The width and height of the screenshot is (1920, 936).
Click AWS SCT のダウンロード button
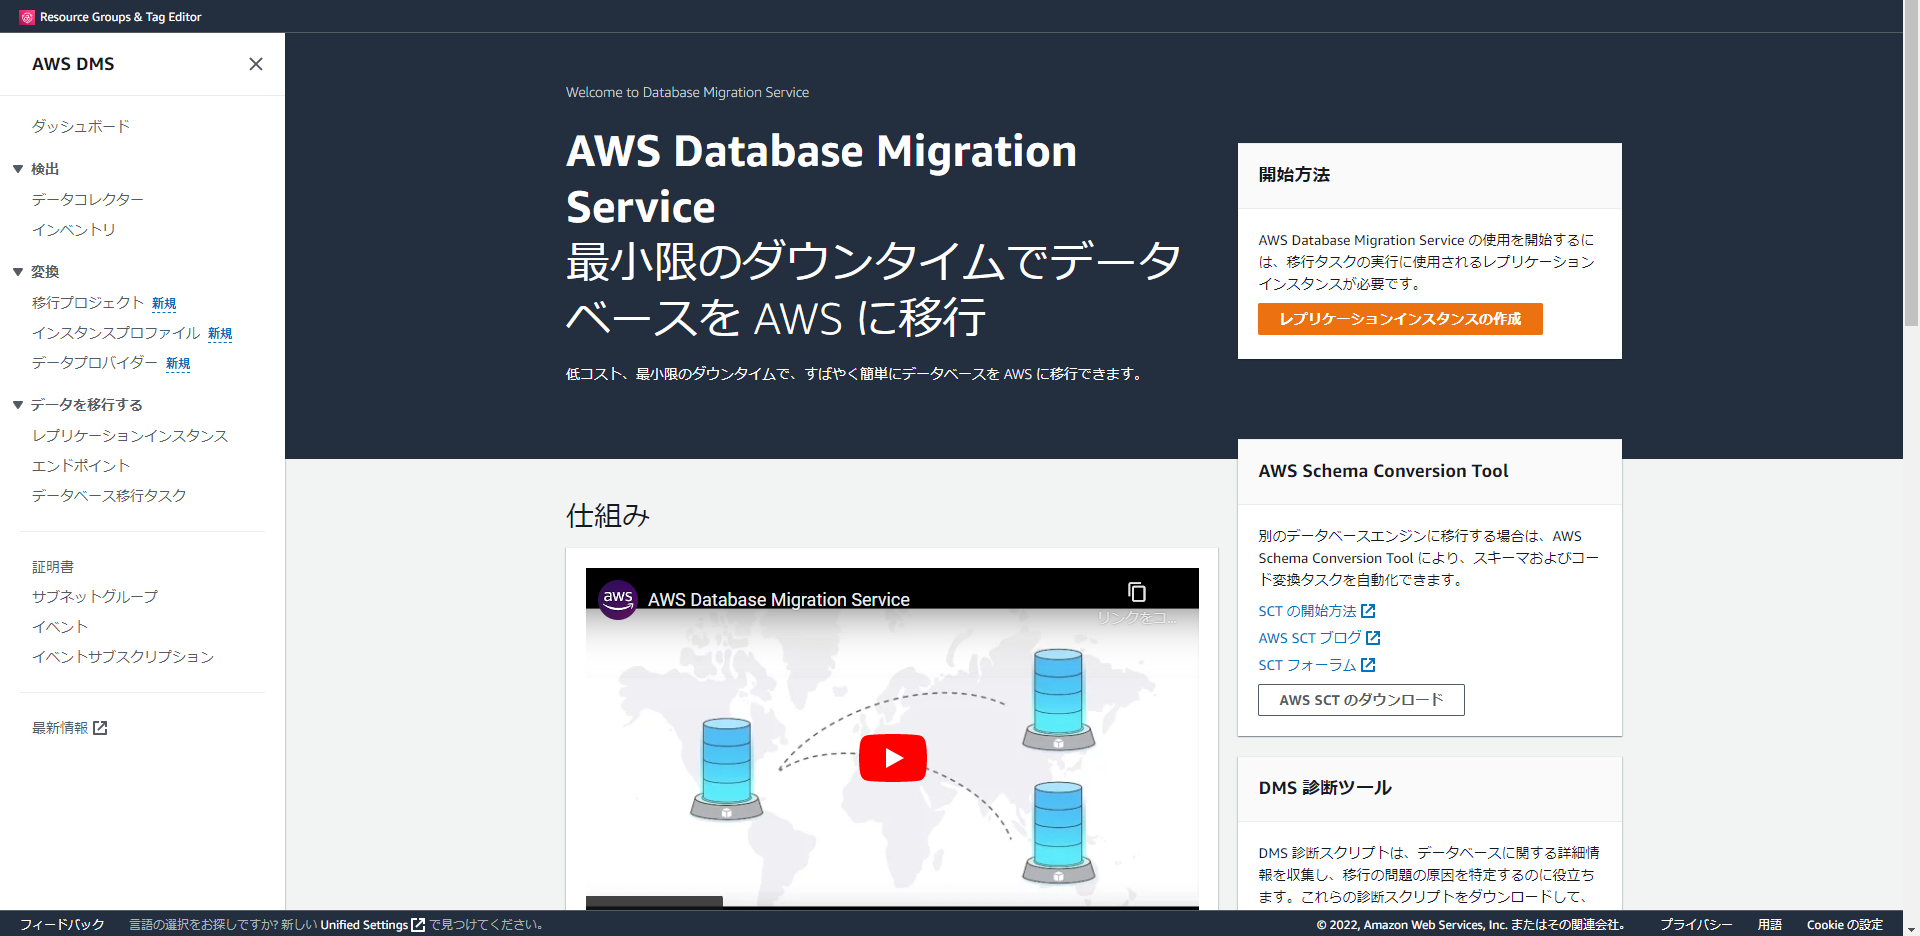click(x=1361, y=700)
